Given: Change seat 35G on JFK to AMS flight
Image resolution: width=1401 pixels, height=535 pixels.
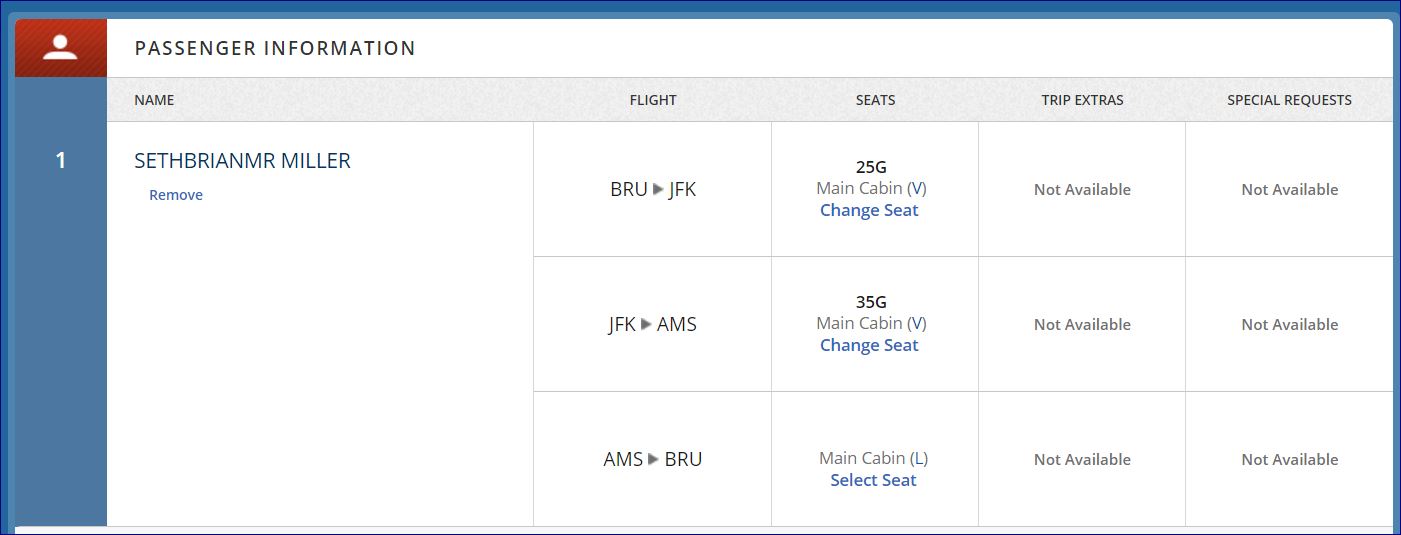Looking at the screenshot, I should (x=869, y=345).
